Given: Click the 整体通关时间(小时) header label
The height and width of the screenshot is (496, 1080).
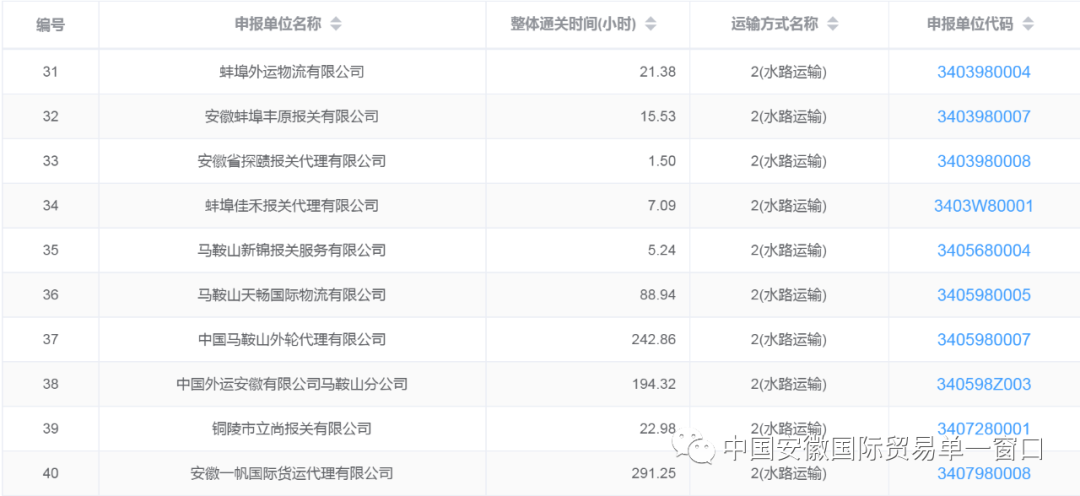Looking at the screenshot, I should pyautogui.click(x=573, y=24).
